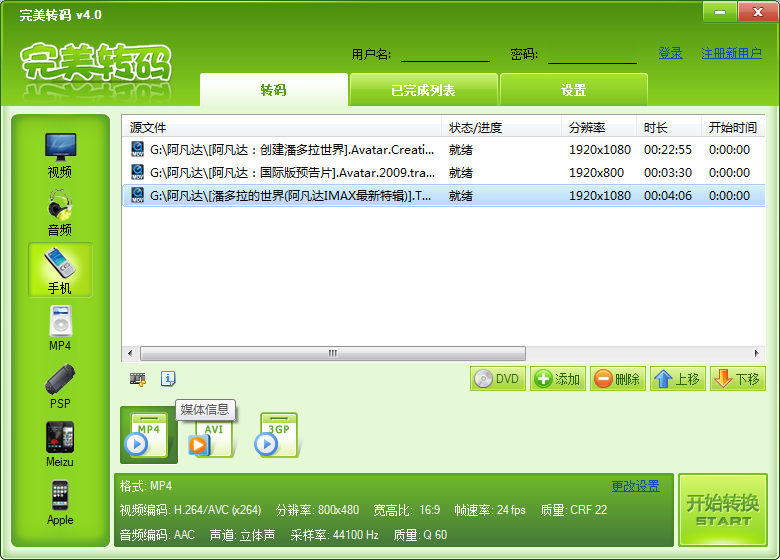Focus the 用户名 username field
Viewport: 780px width, 560px height.
coord(445,54)
